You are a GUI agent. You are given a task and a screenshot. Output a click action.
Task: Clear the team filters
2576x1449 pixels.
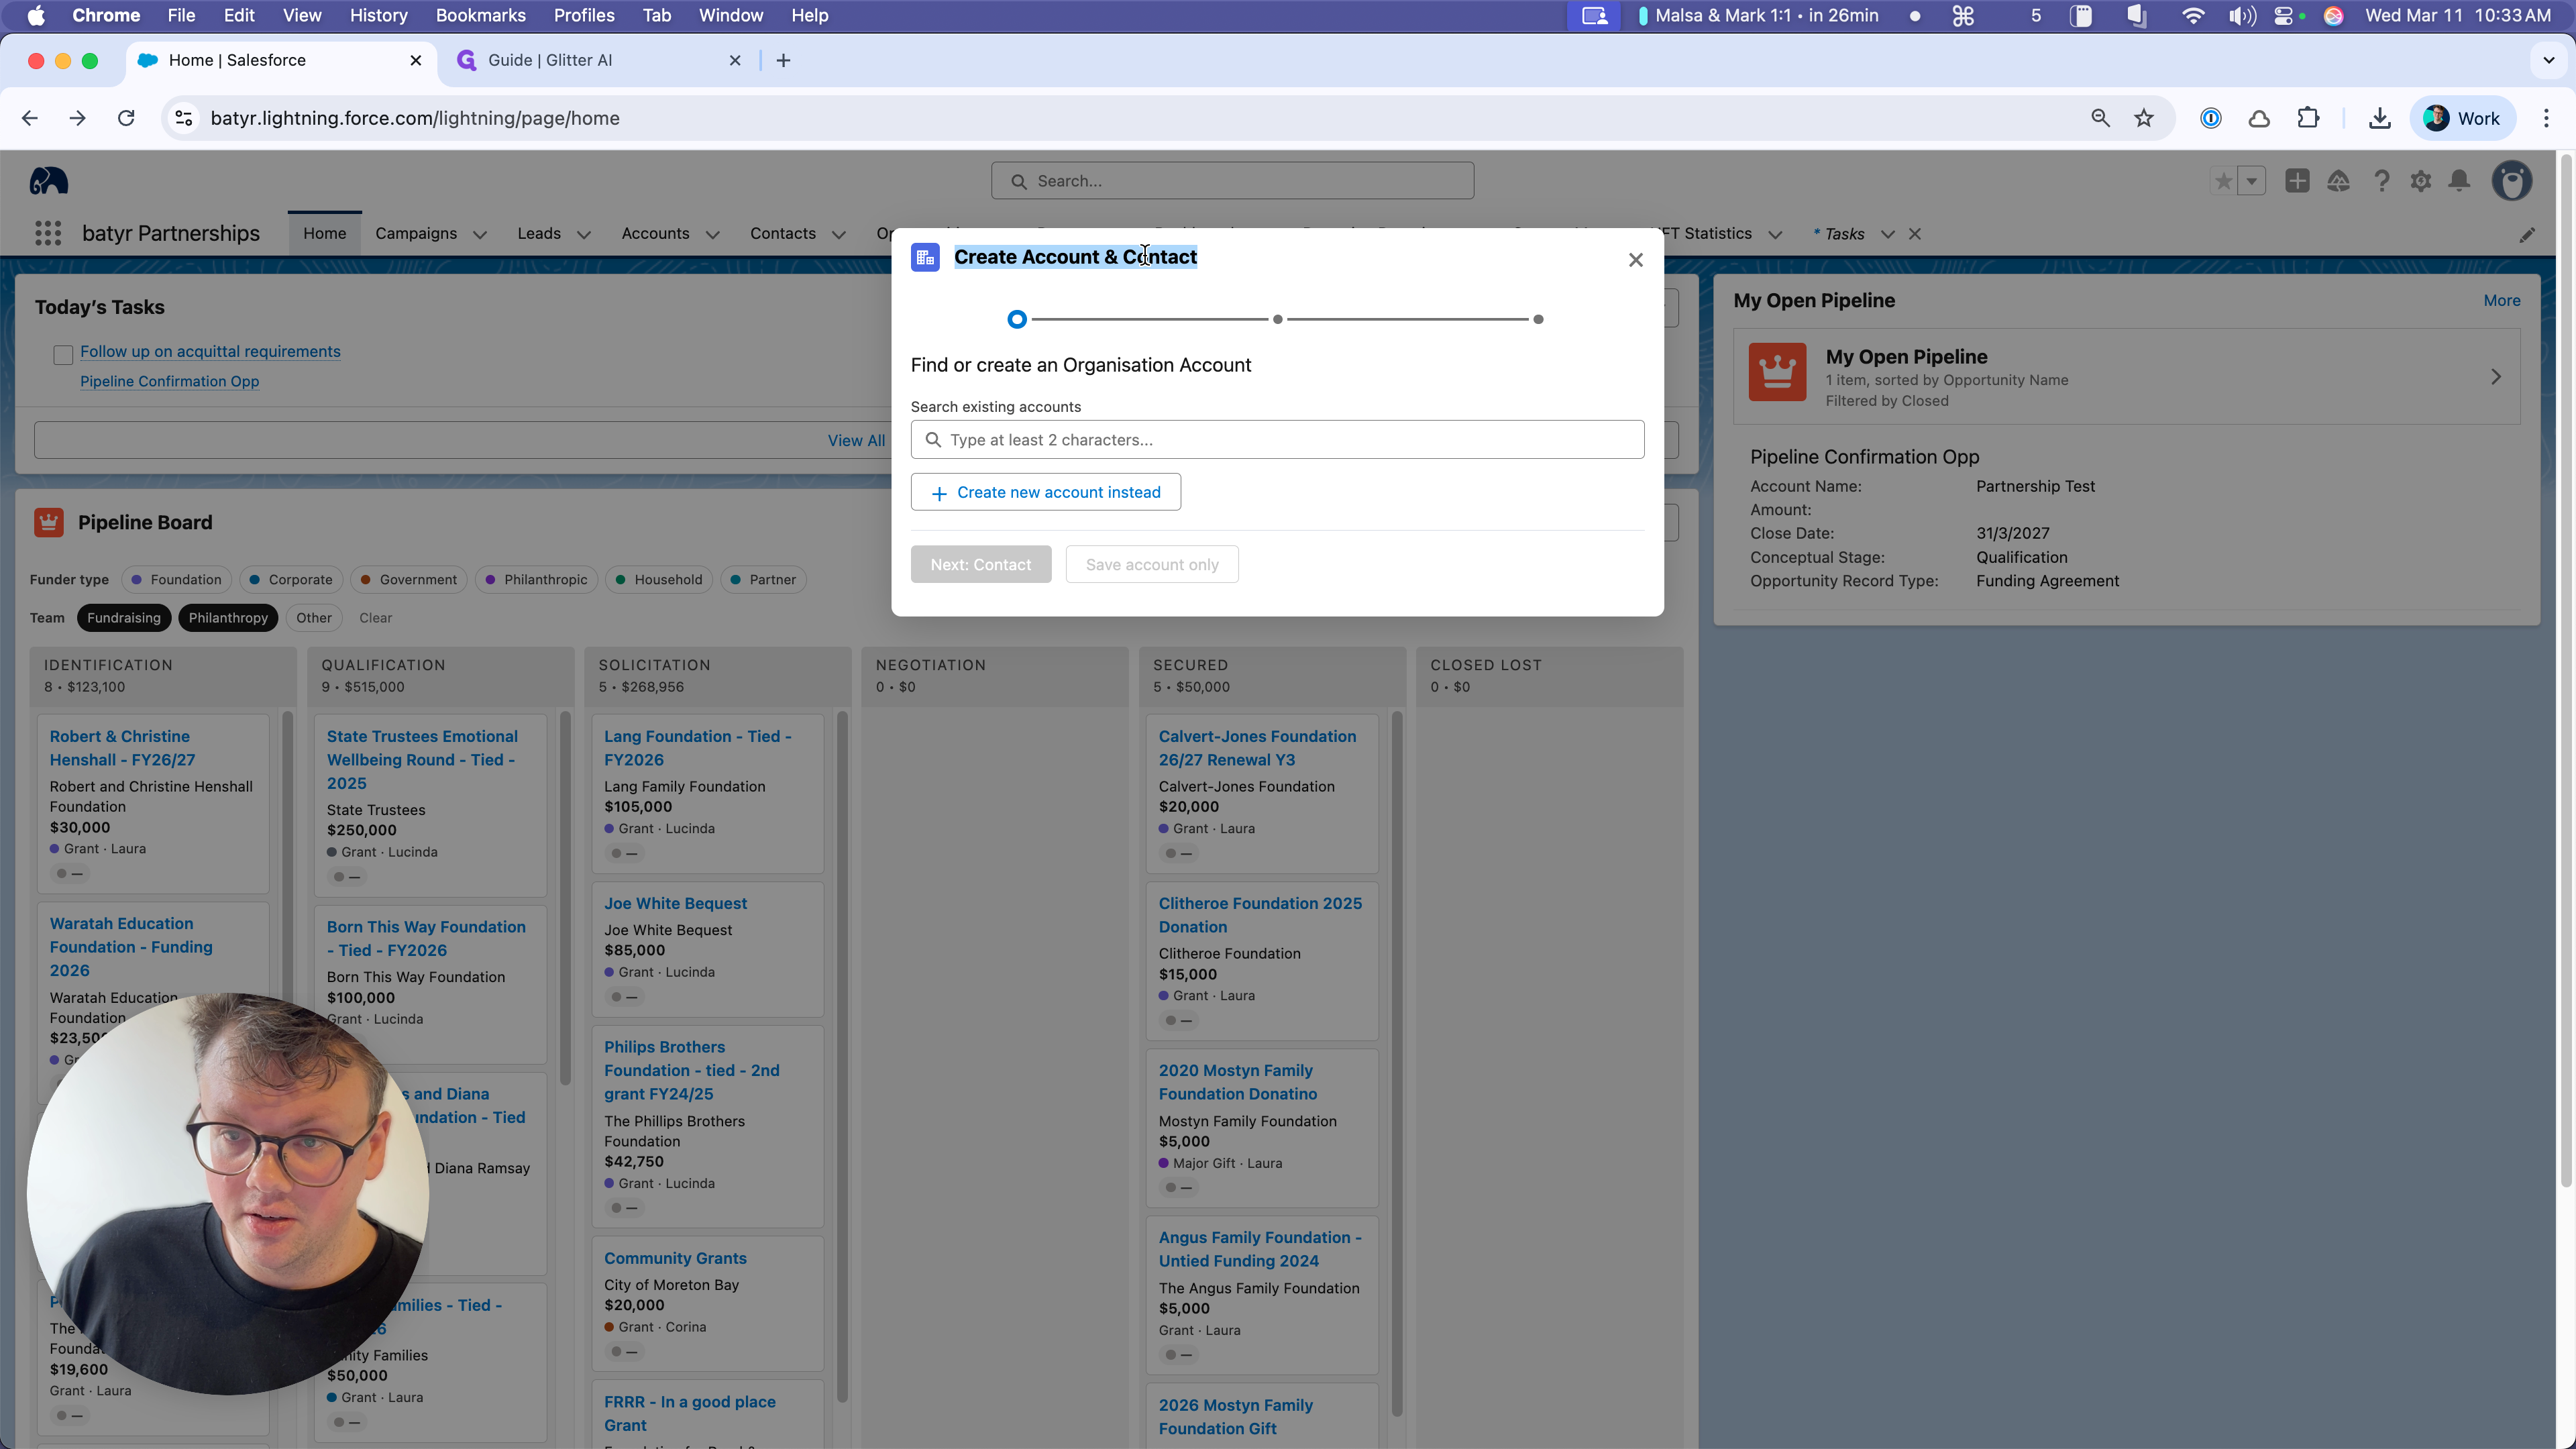point(375,618)
